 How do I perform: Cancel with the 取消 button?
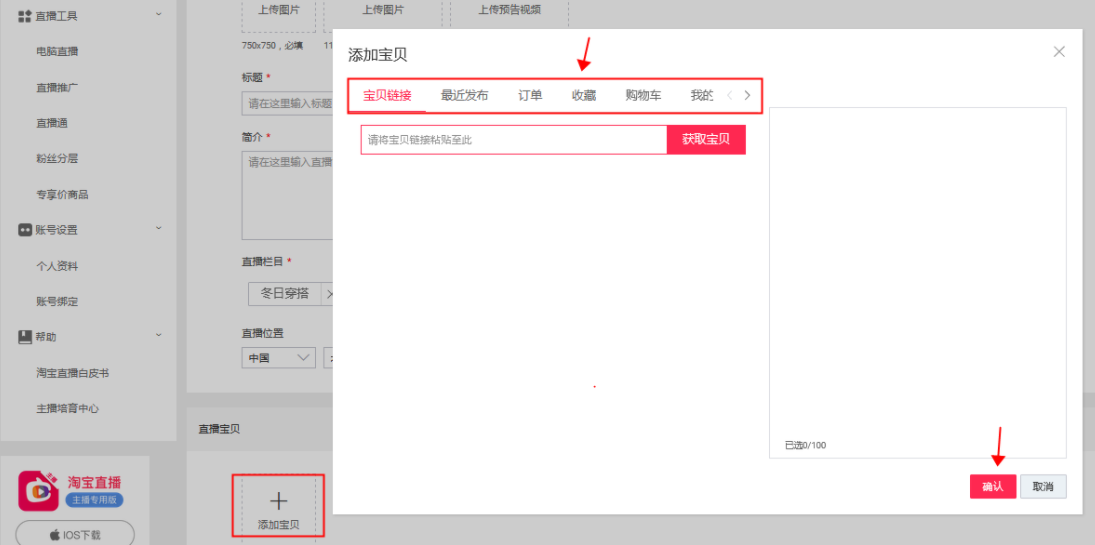(x=1043, y=486)
